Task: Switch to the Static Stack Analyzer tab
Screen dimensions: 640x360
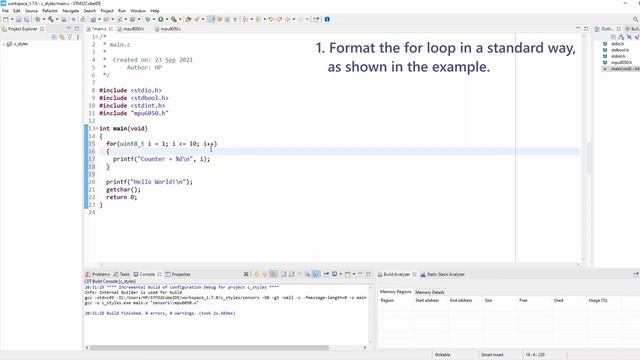Action: click(443, 274)
